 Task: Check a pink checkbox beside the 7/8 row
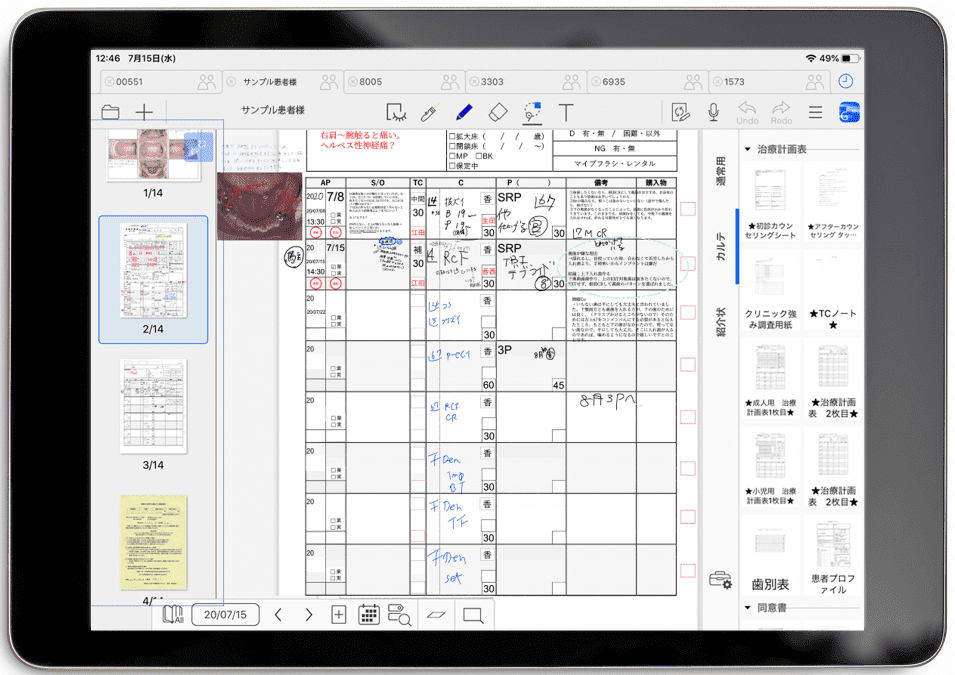(686, 207)
